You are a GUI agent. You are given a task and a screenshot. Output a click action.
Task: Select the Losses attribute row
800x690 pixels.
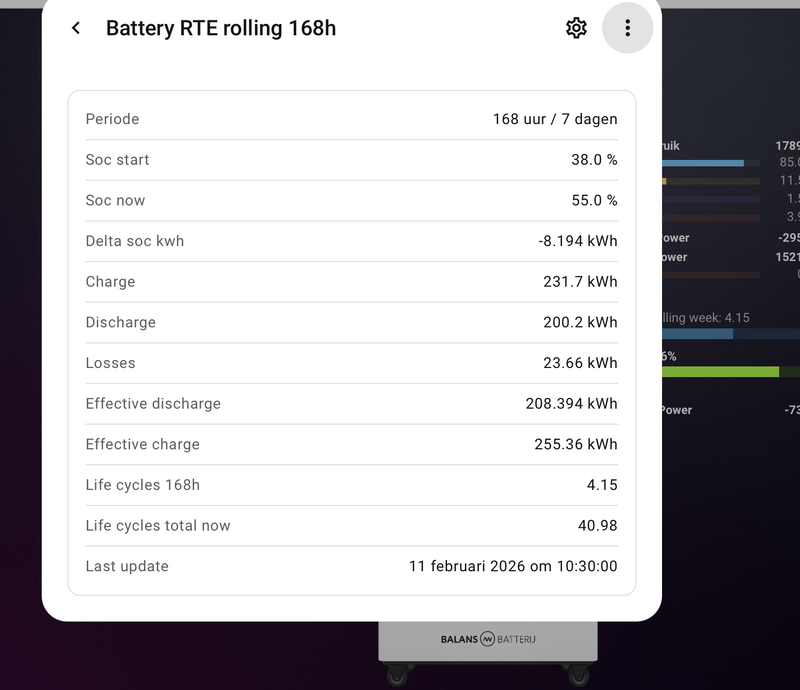pyautogui.click(x=351, y=363)
